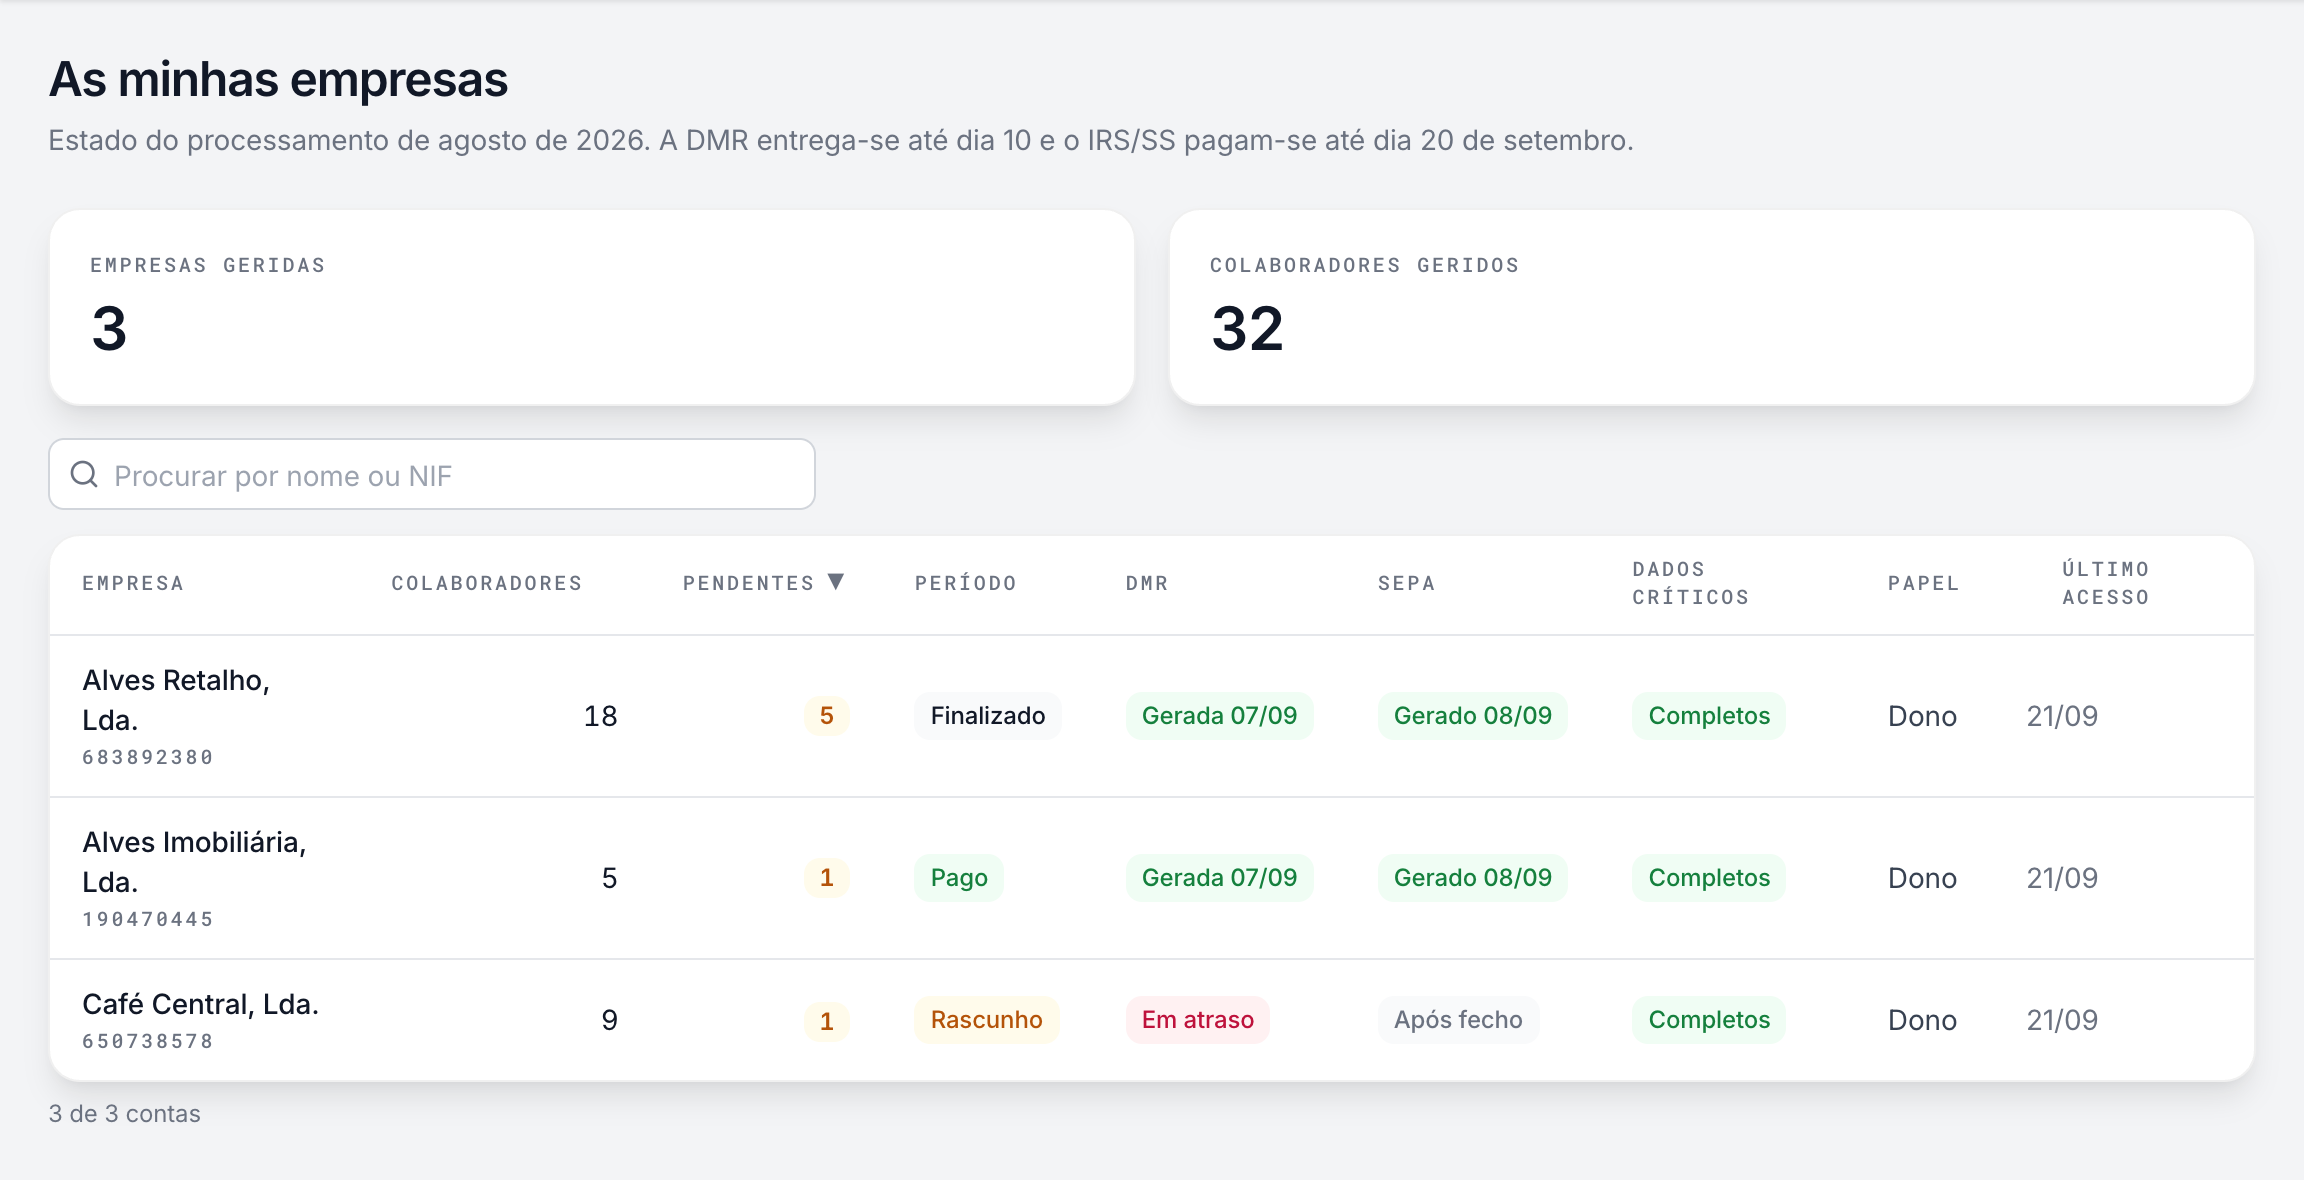Open Alves Retalho, Lda. company
Image resolution: width=2304 pixels, height=1180 pixels.
pos(176,700)
